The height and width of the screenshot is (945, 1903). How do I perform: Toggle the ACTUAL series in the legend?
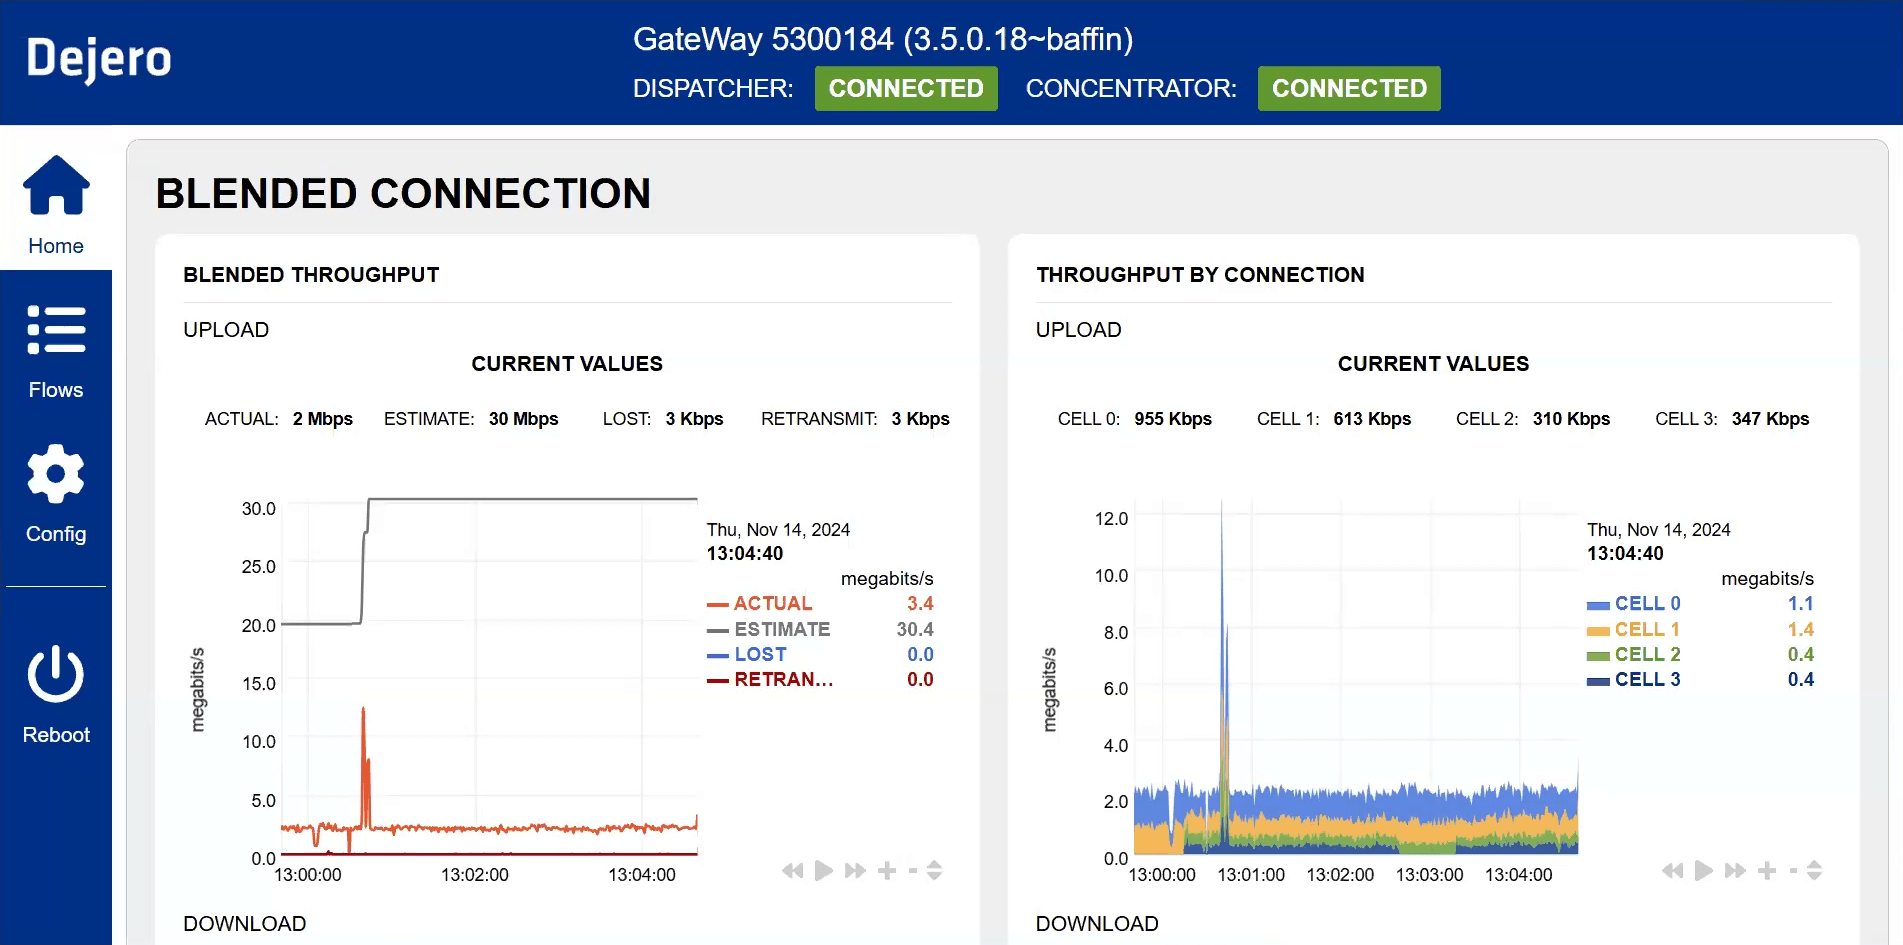(772, 604)
